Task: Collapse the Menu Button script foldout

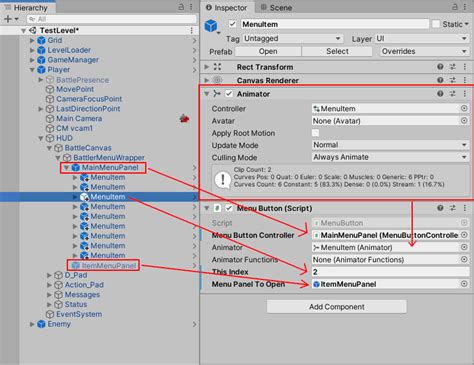Action: (x=206, y=208)
